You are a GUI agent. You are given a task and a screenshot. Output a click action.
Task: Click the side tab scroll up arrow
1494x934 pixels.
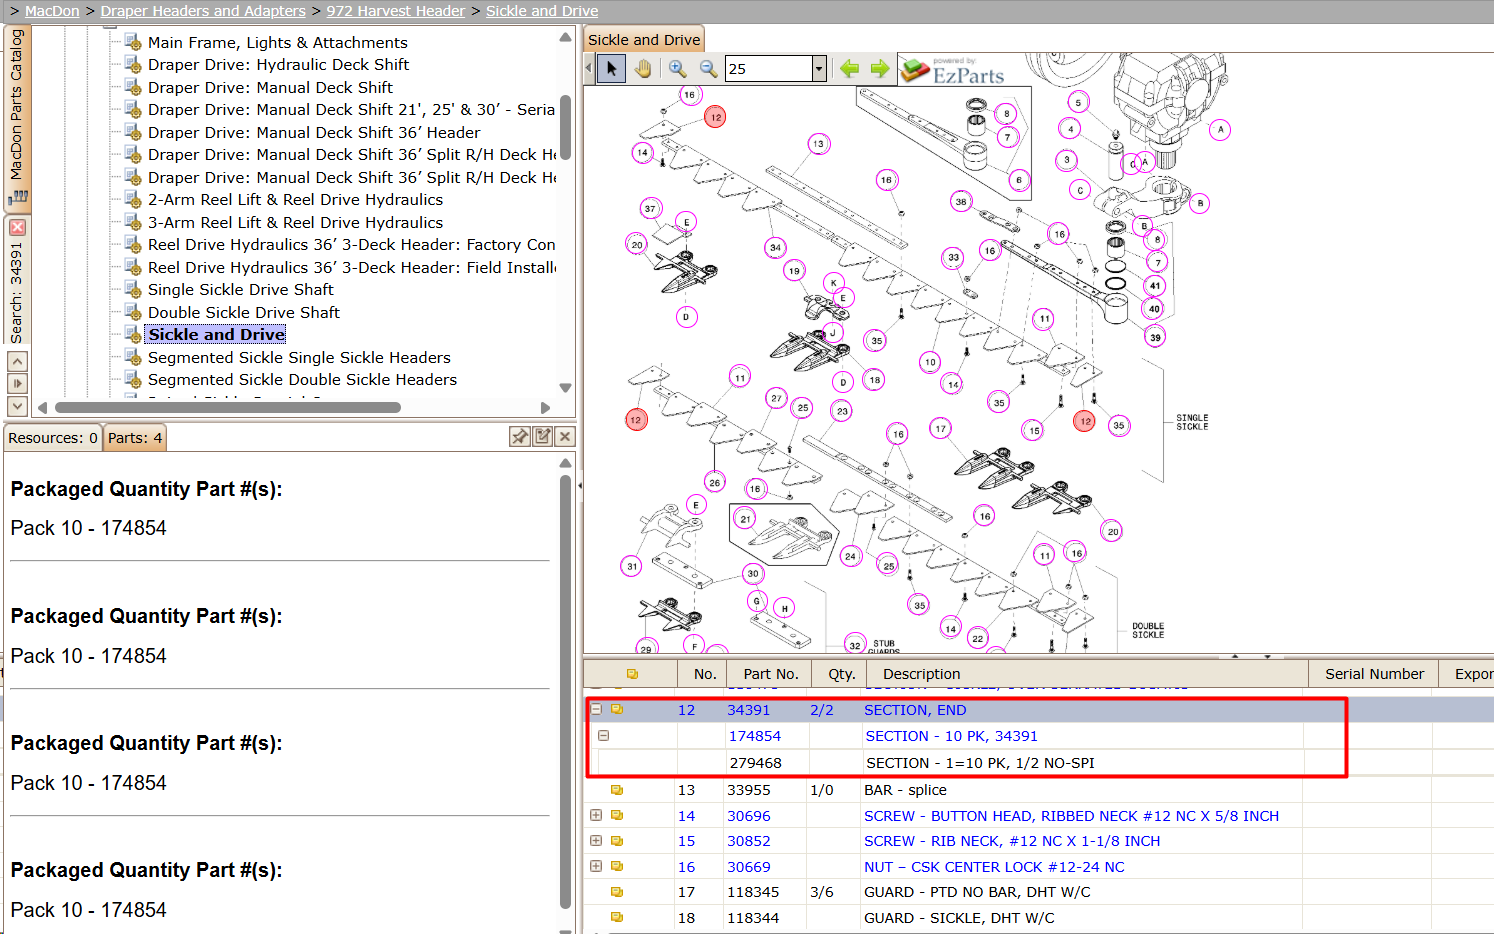pos(17,361)
